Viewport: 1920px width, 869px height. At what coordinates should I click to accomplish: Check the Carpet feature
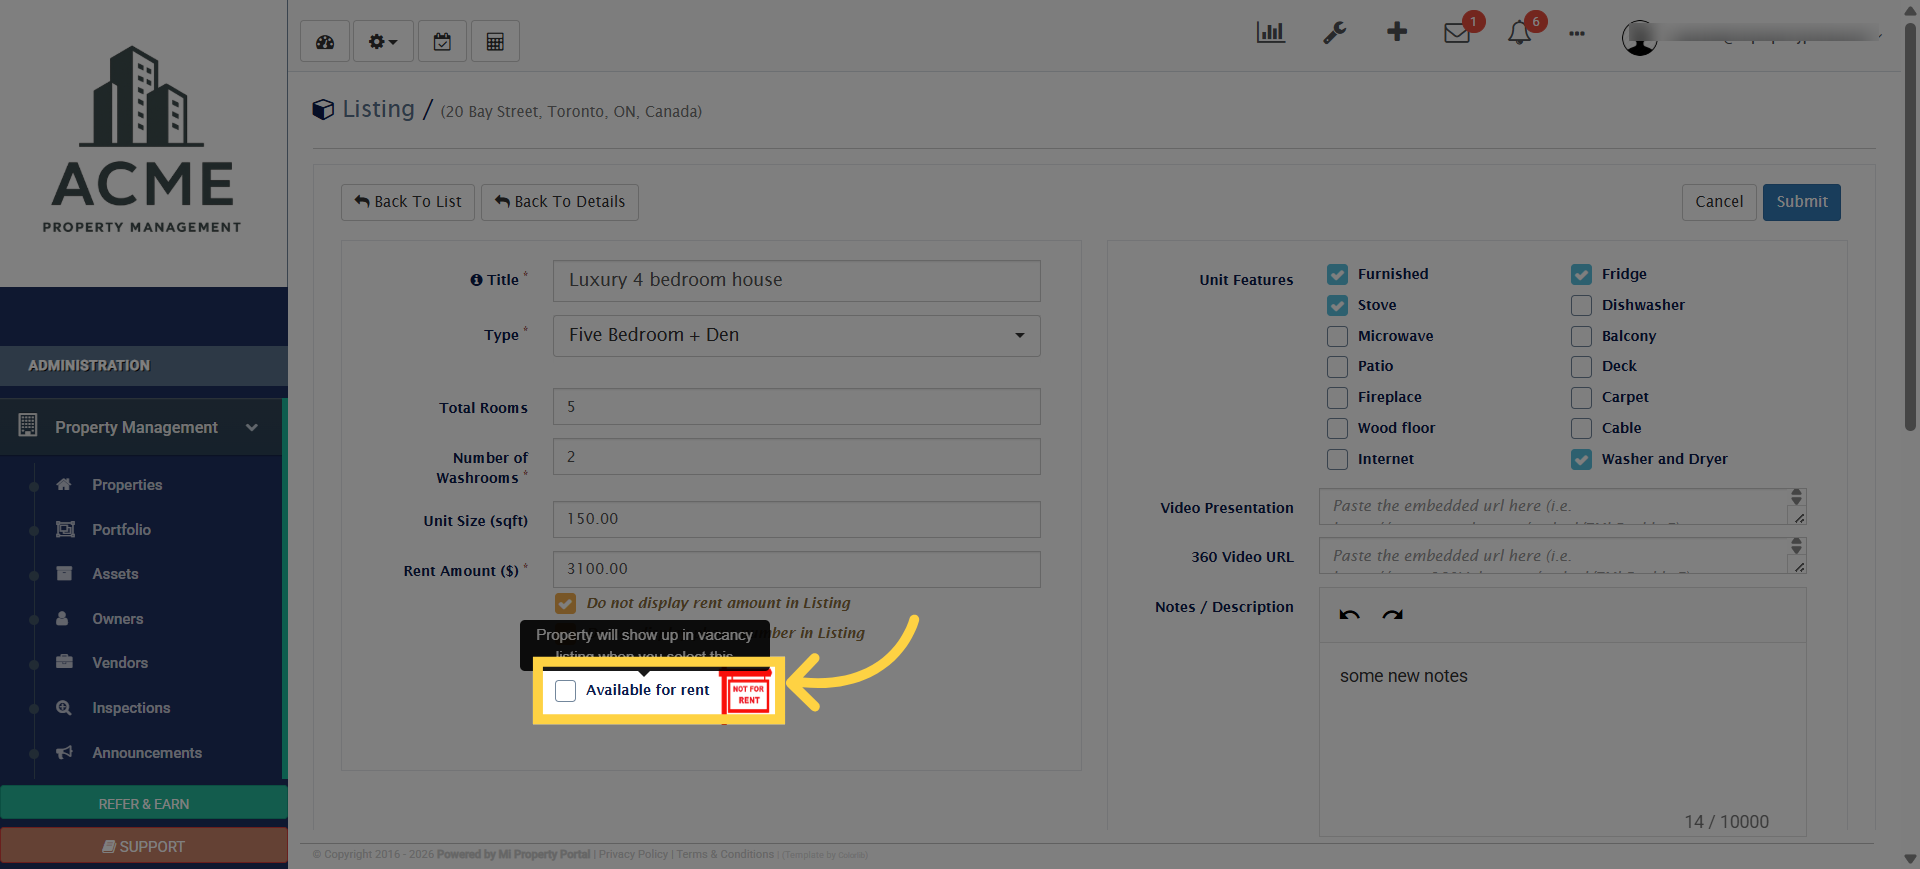click(1581, 398)
